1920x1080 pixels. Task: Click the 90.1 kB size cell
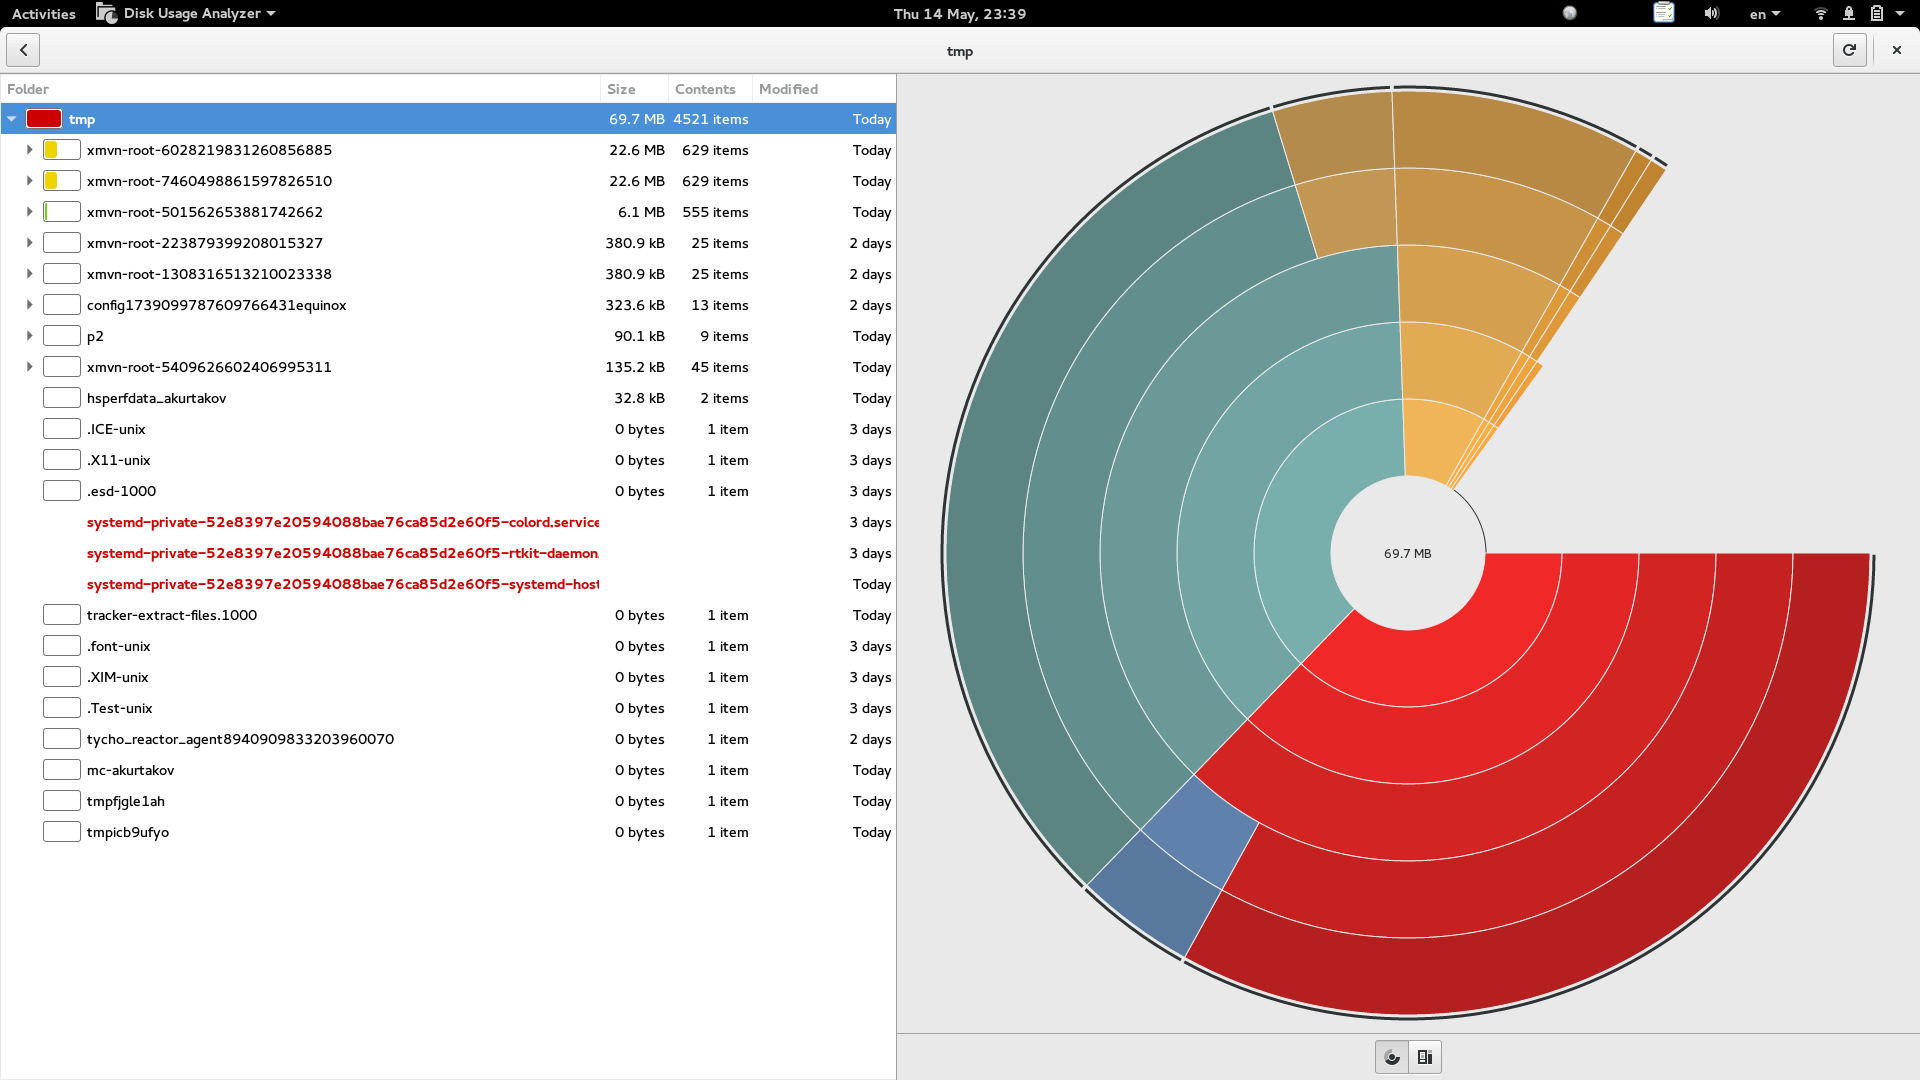639,336
